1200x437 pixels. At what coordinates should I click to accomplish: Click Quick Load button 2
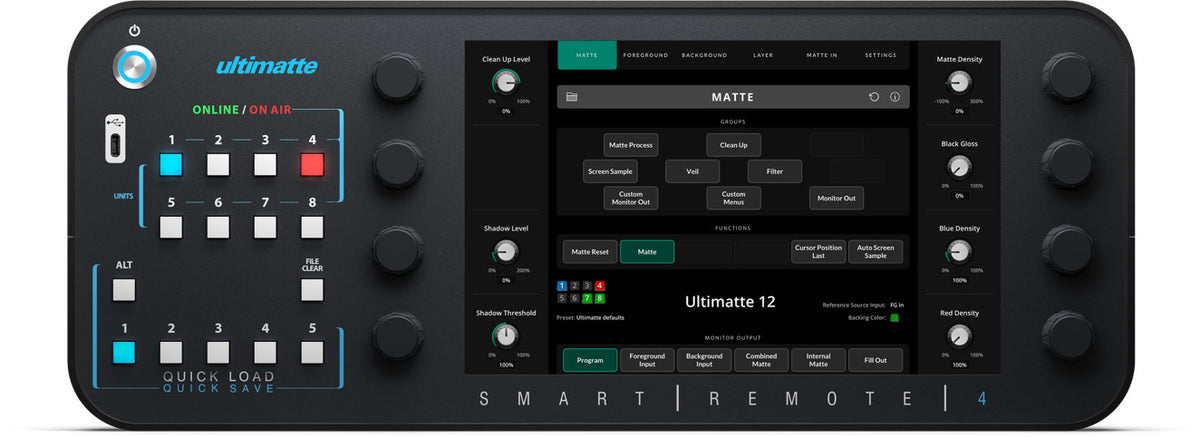tap(172, 352)
